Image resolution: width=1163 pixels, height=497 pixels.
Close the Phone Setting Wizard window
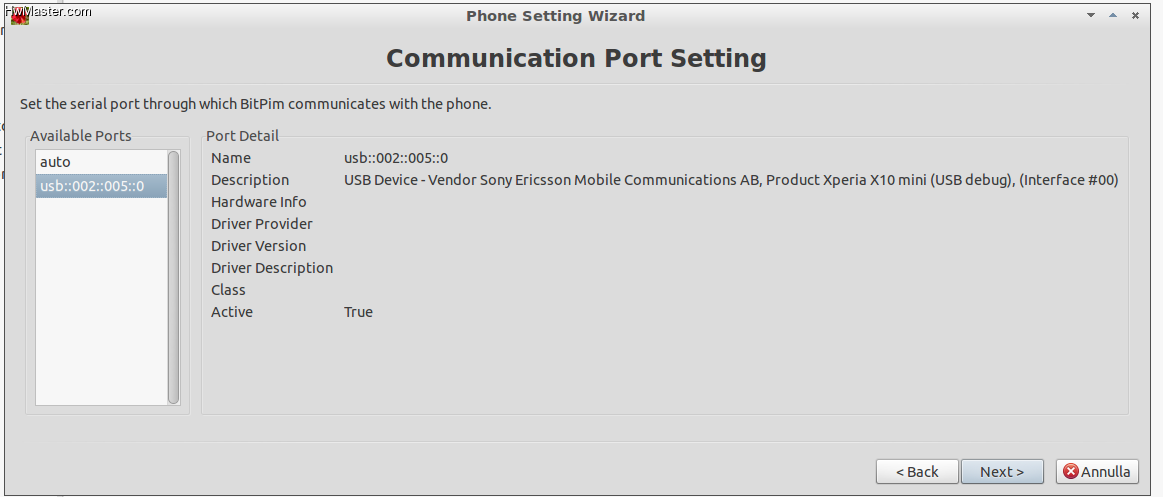coord(1135,16)
